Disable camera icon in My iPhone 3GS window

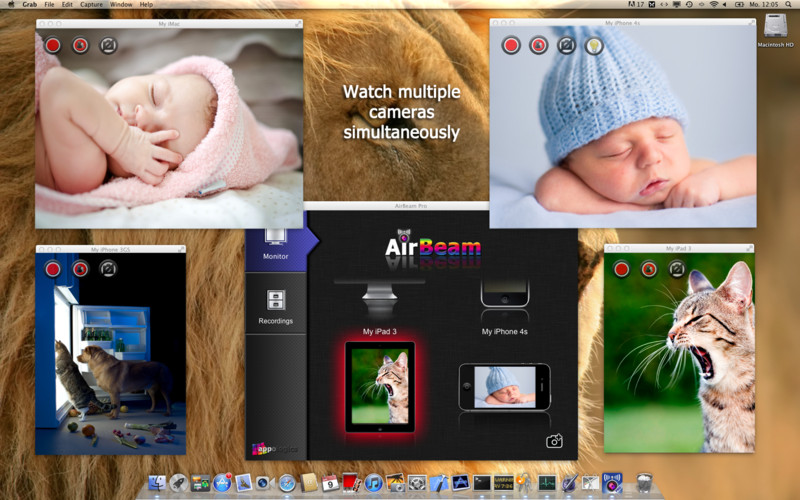(108, 269)
